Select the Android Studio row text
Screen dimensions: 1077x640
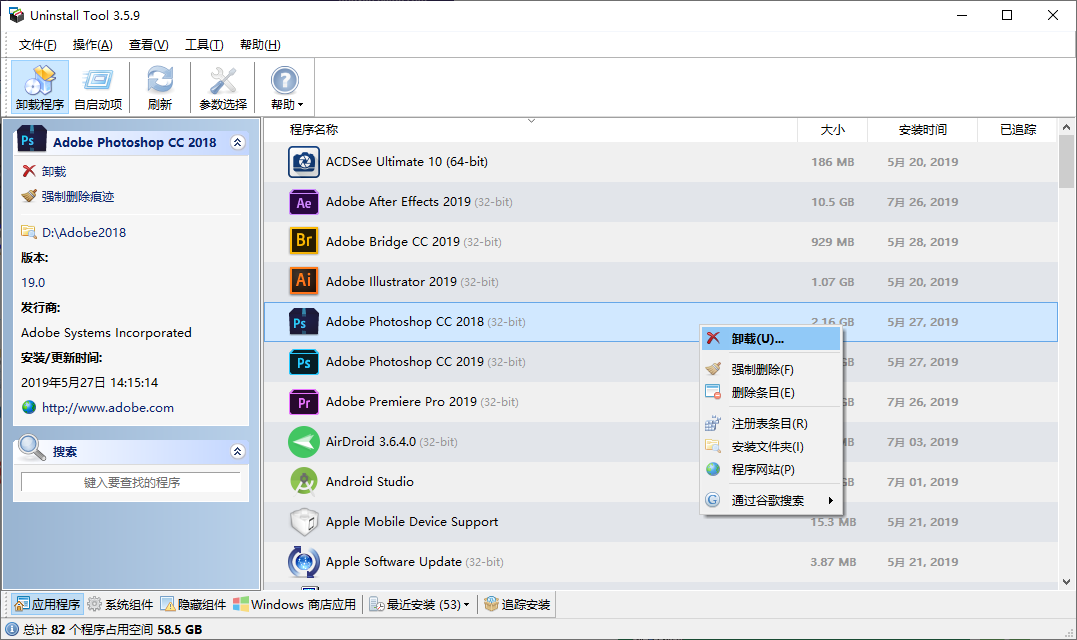[370, 481]
